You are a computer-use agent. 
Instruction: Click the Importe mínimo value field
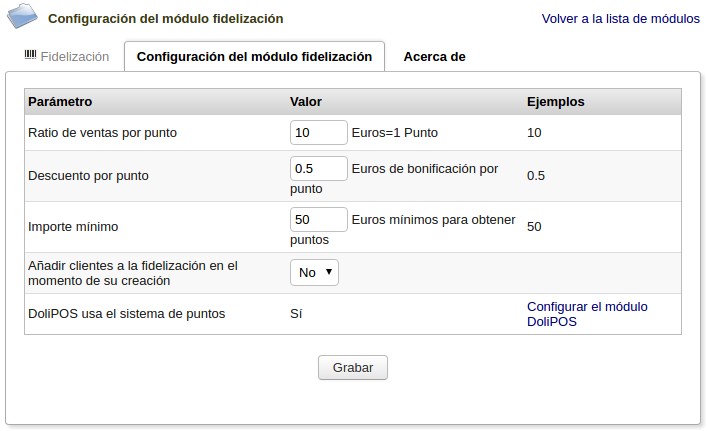tap(318, 219)
